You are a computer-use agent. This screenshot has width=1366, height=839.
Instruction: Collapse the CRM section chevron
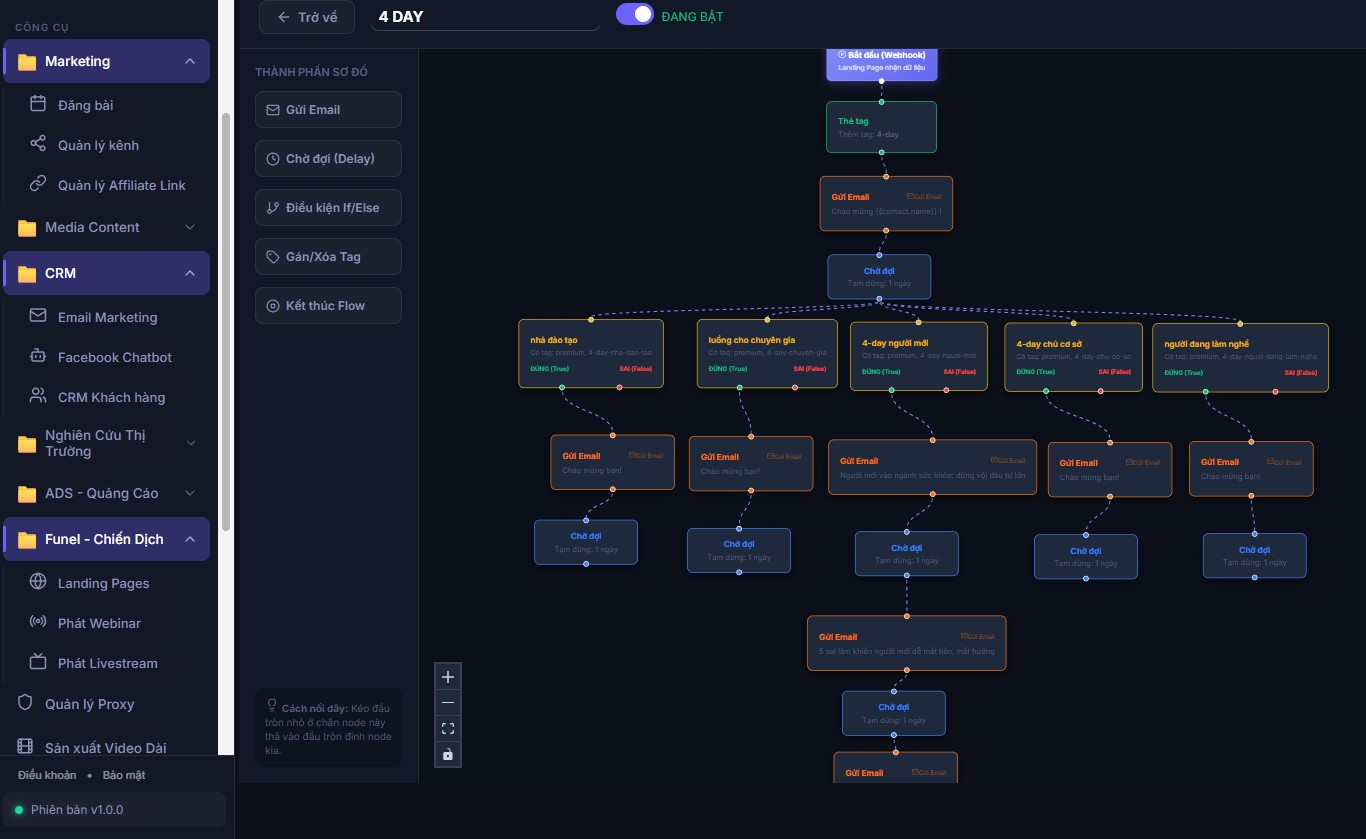click(190, 274)
